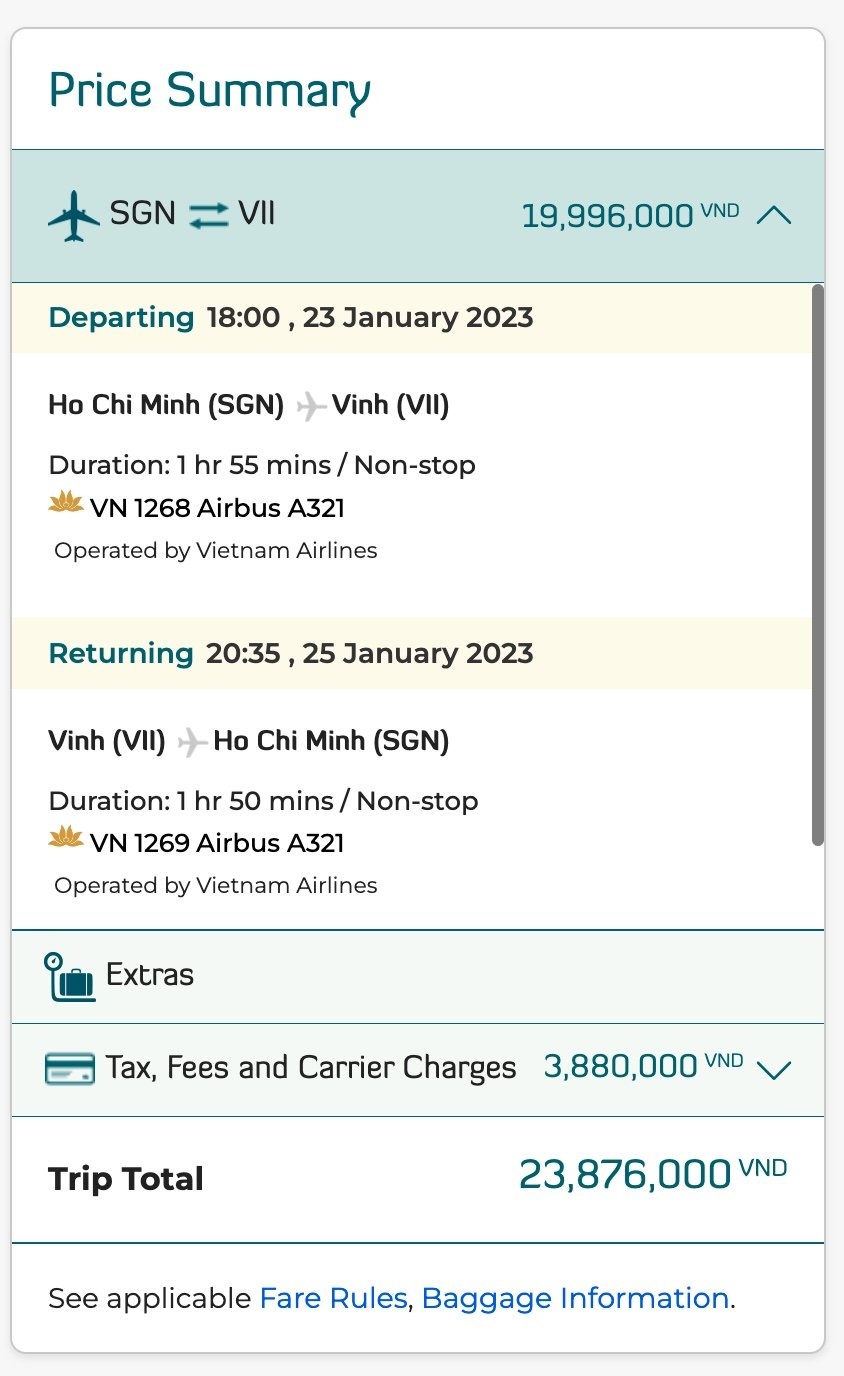The width and height of the screenshot is (844, 1376).
Task: Click the Price Summary heading
Action: coord(210,90)
